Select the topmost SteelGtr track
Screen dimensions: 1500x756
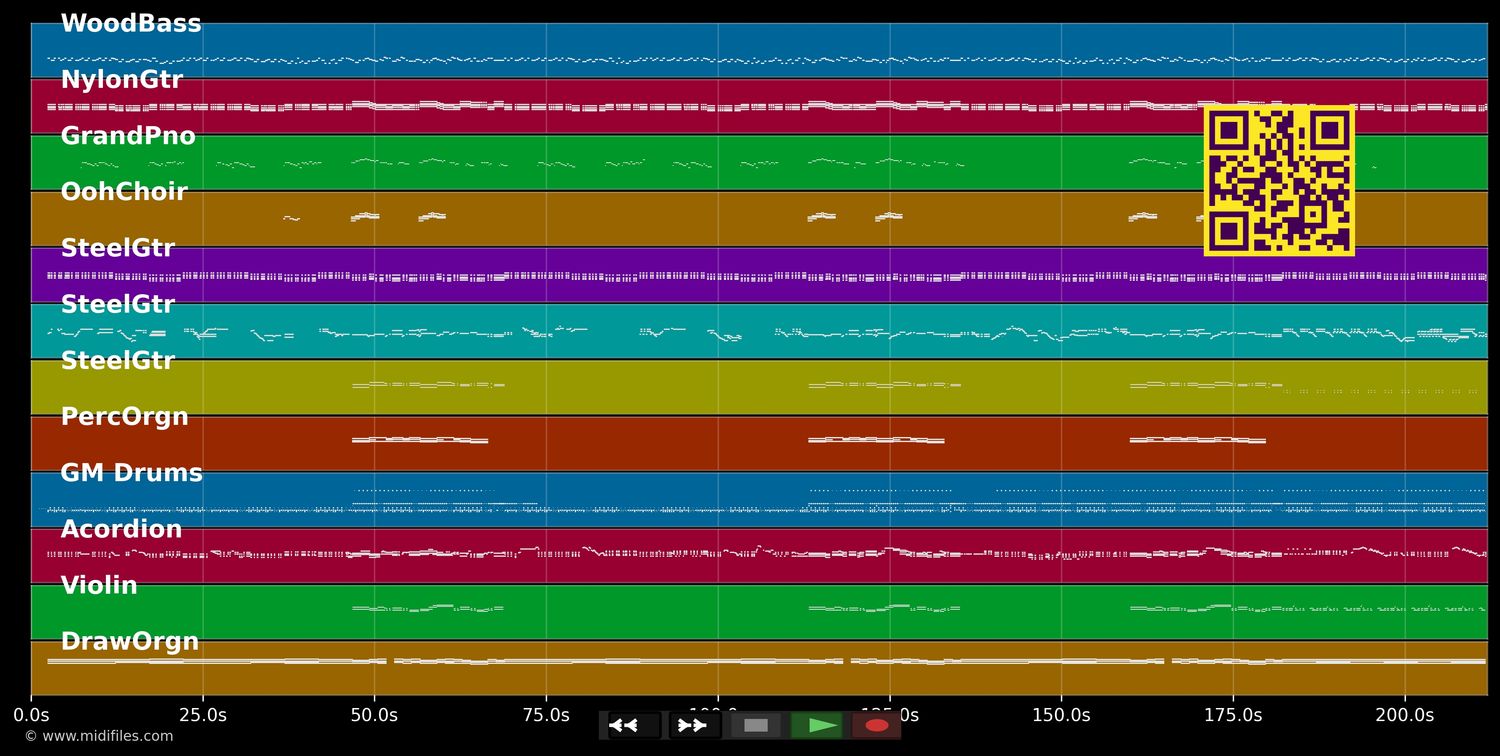118,247
